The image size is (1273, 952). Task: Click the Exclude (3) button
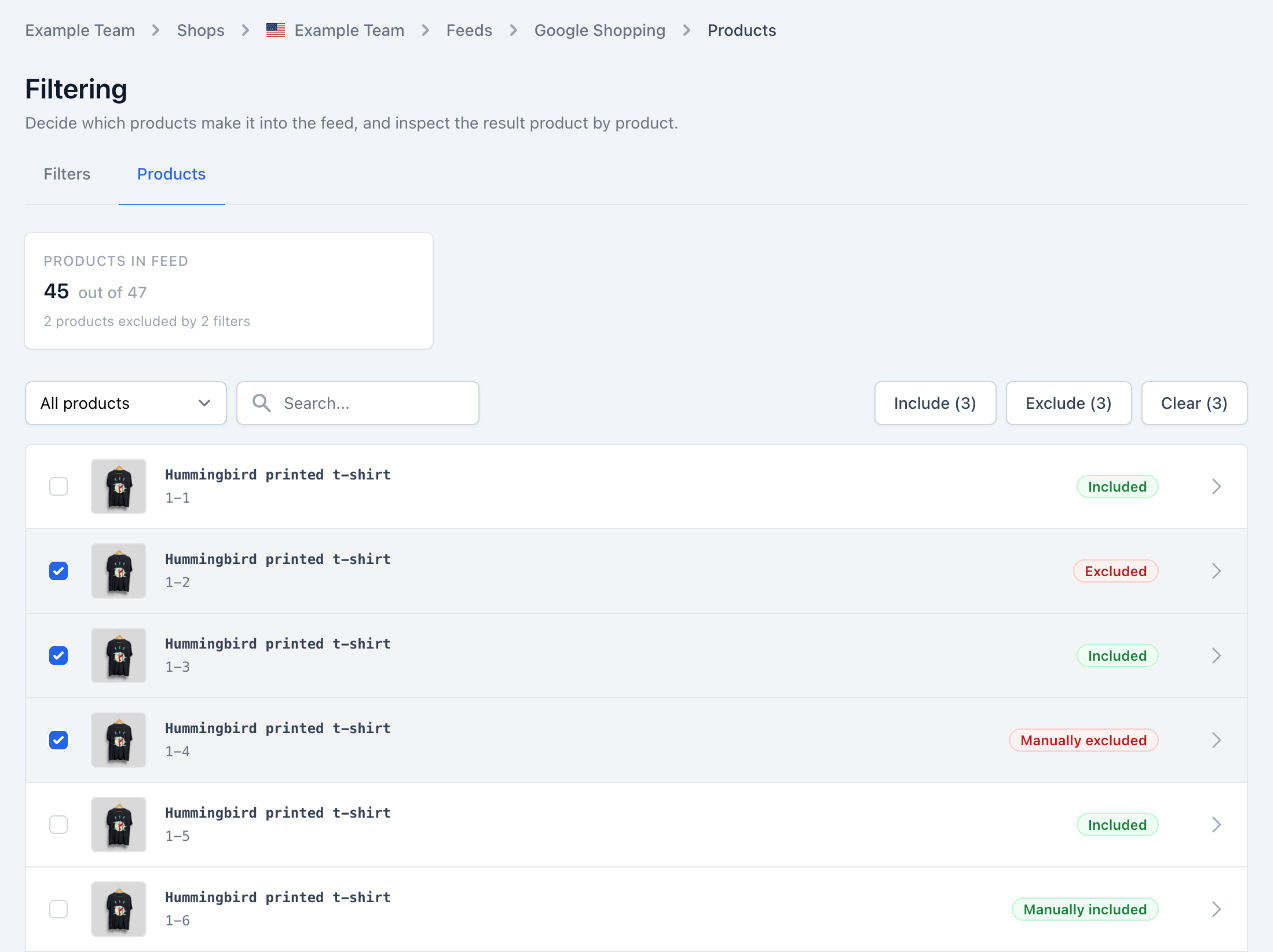click(1069, 403)
